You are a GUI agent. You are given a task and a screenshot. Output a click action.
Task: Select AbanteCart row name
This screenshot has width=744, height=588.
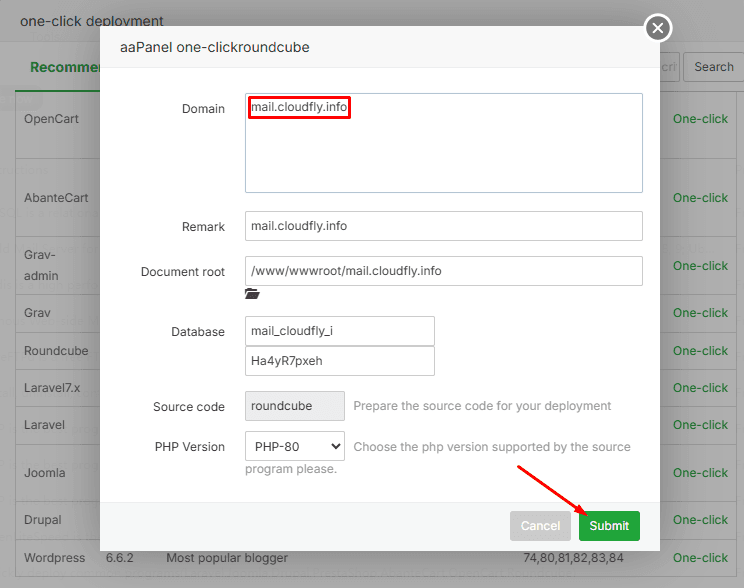tap(56, 197)
